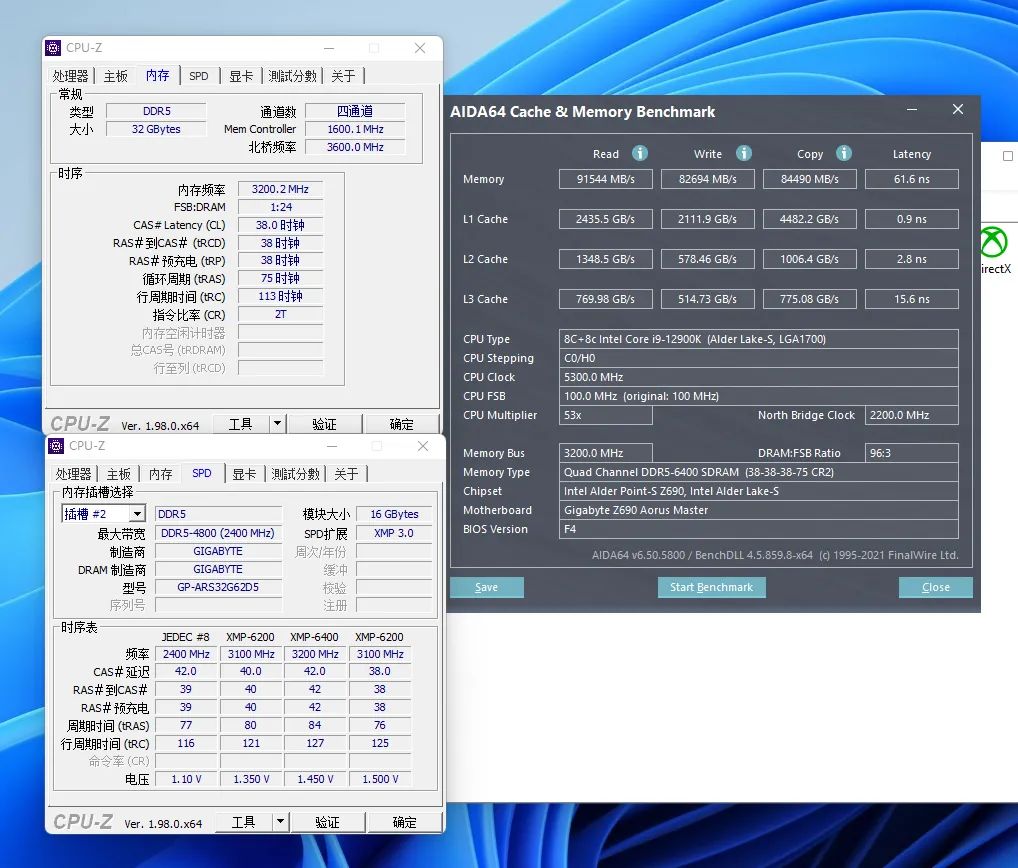Screen dimensions: 1018x868
Task: Tick the checkbox right of the AIDA64 window
Action: tap(1007, 156)
